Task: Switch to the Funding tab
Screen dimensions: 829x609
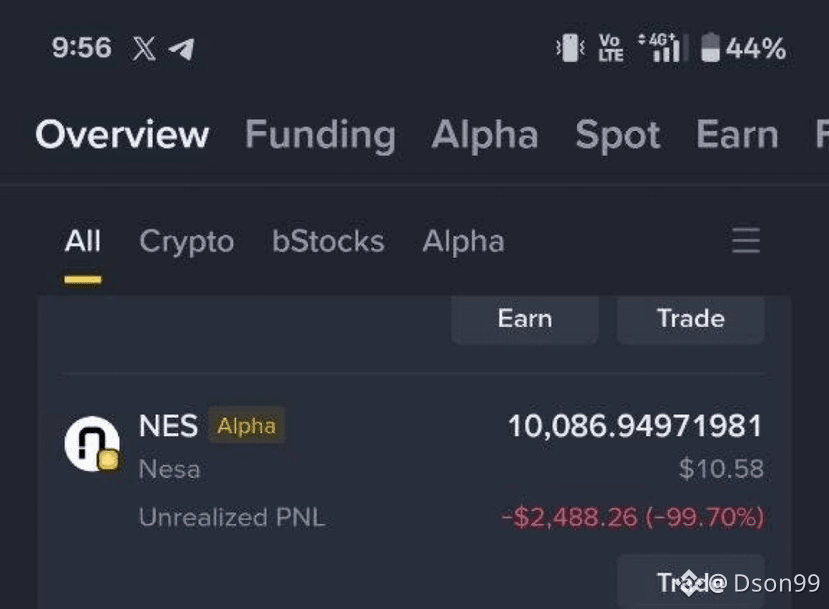Action: click(320, 134)
